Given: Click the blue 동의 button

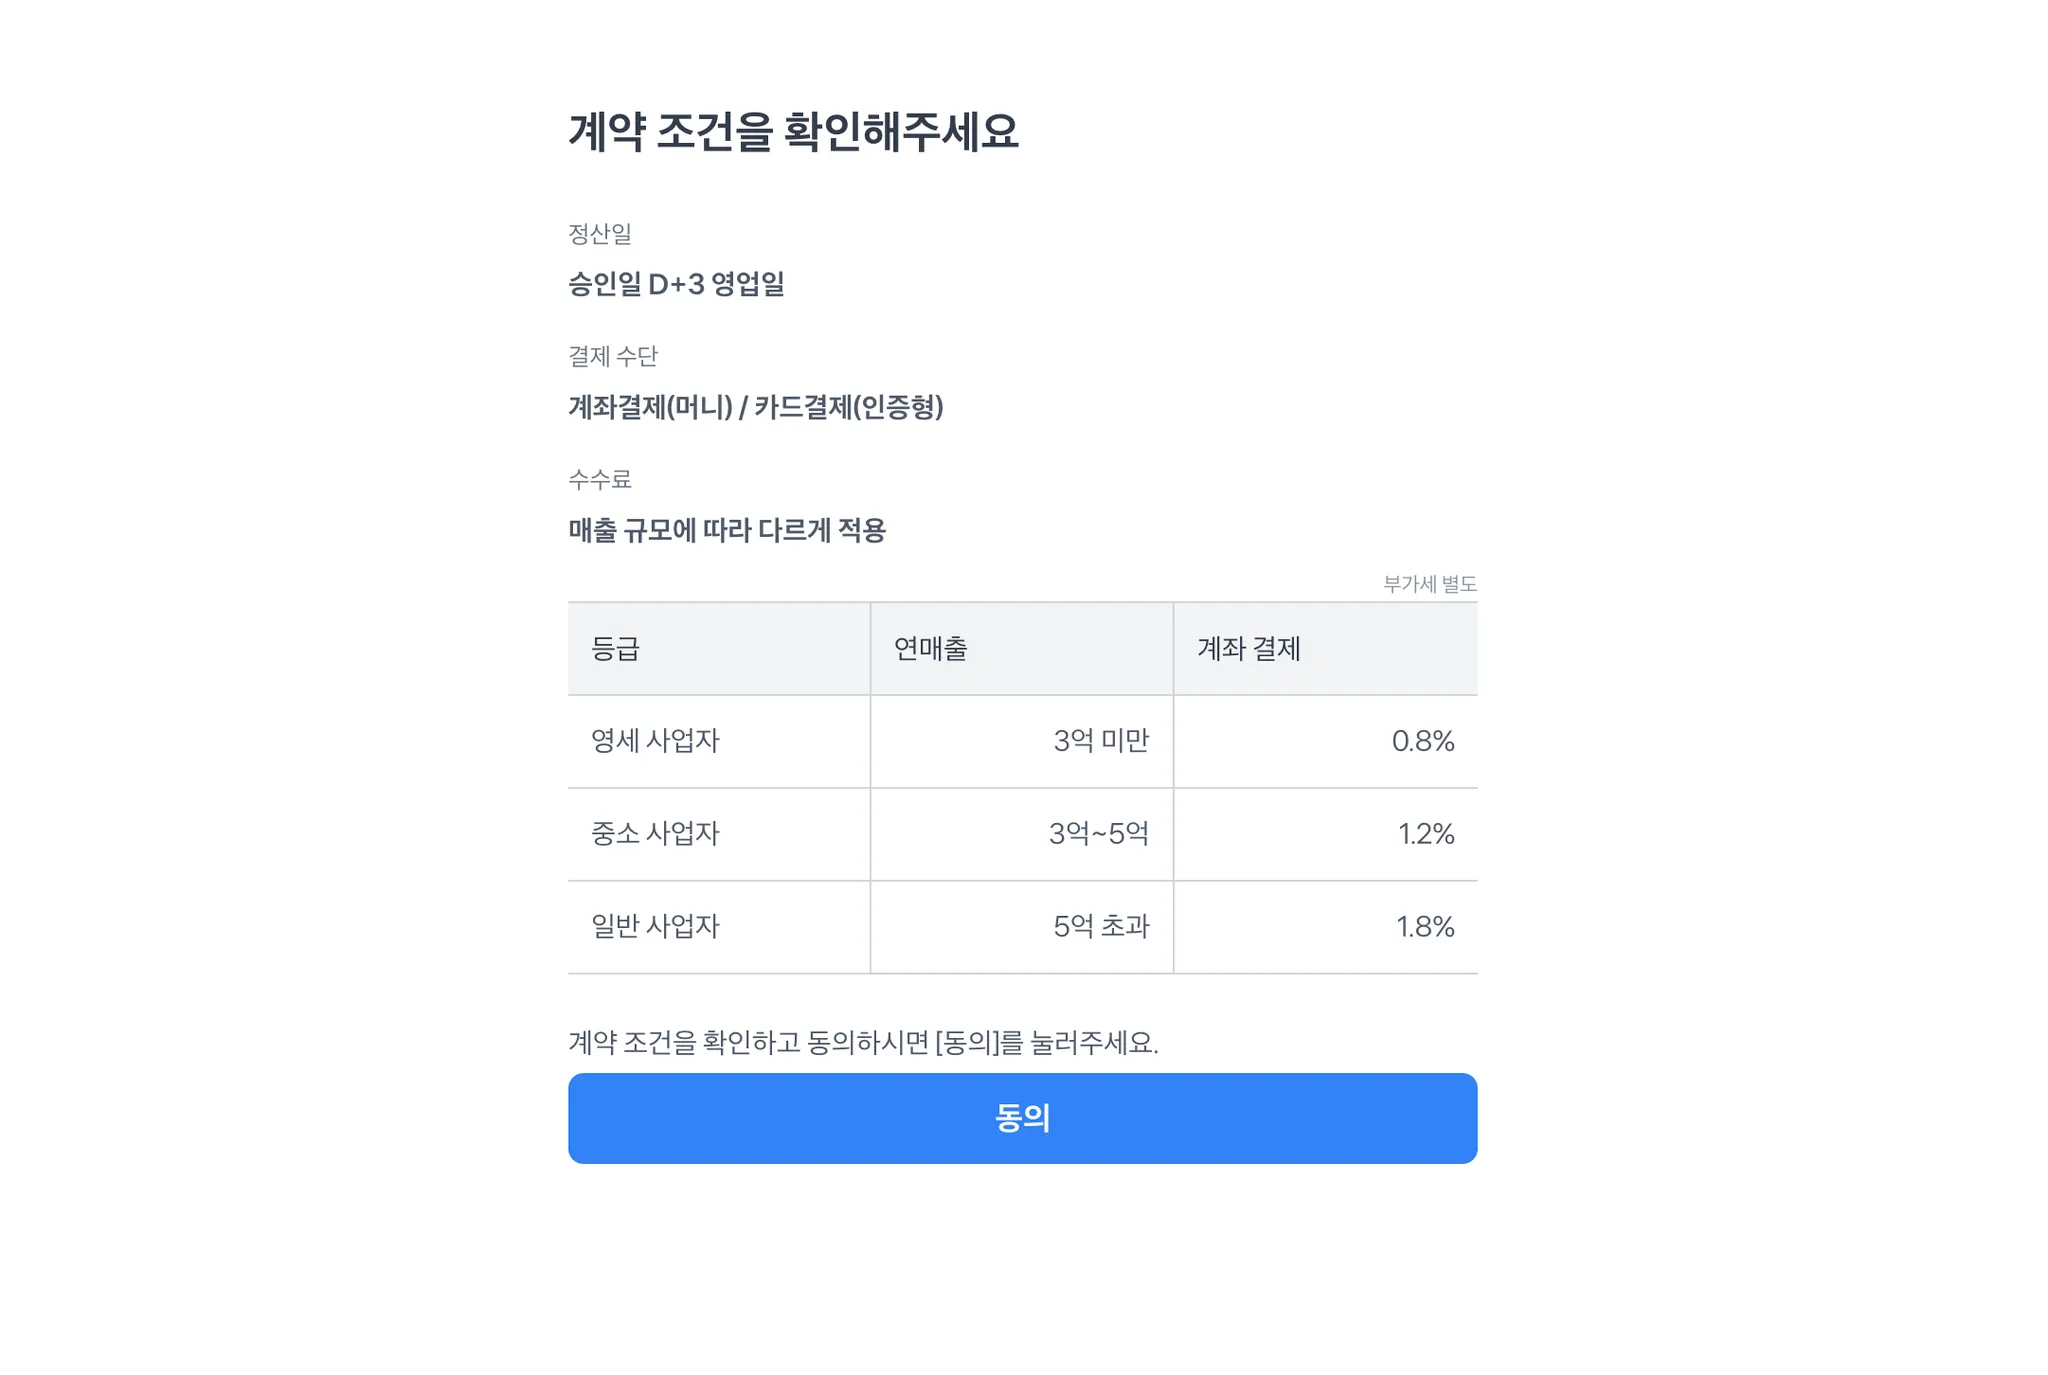Looking at the screenshot, I should click(x=1022, y=1118).
